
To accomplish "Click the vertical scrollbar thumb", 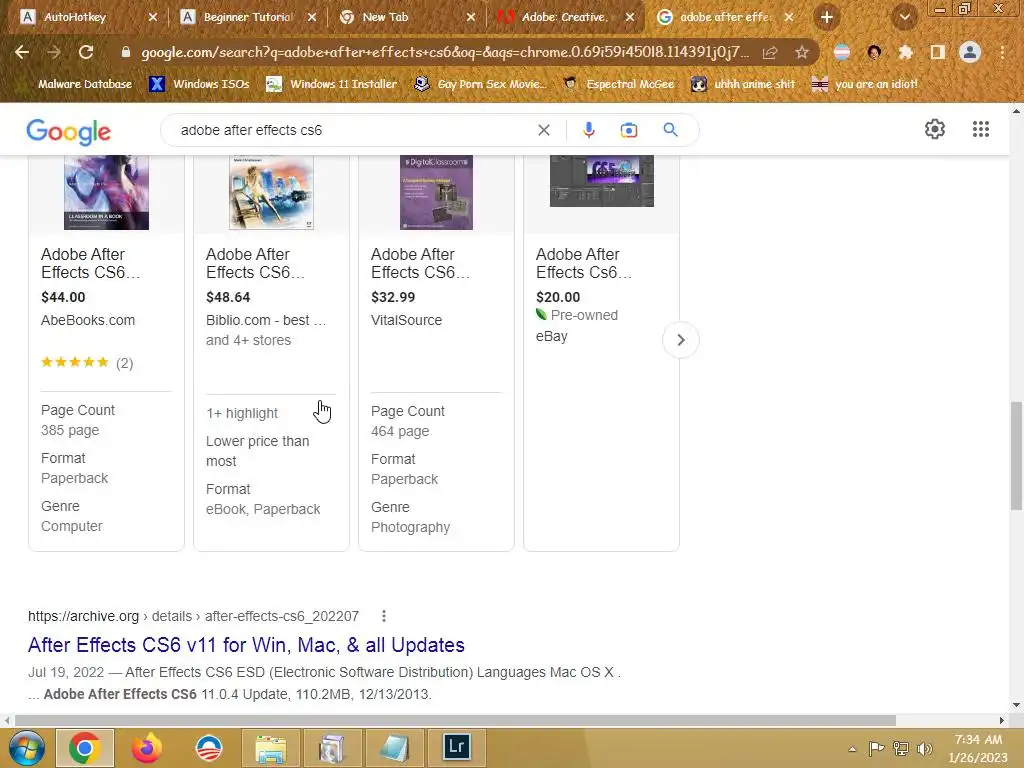I will [x=1016, y=456].
